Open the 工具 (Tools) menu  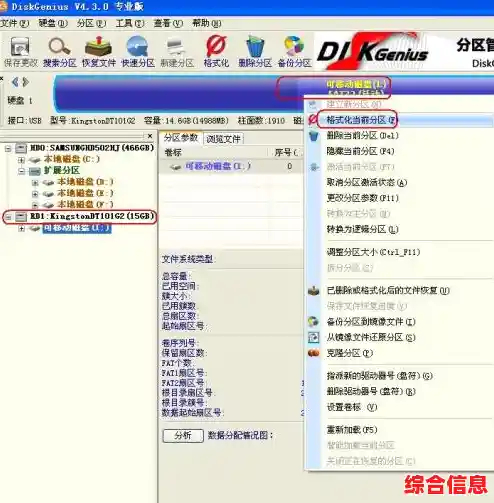[130, 23]
